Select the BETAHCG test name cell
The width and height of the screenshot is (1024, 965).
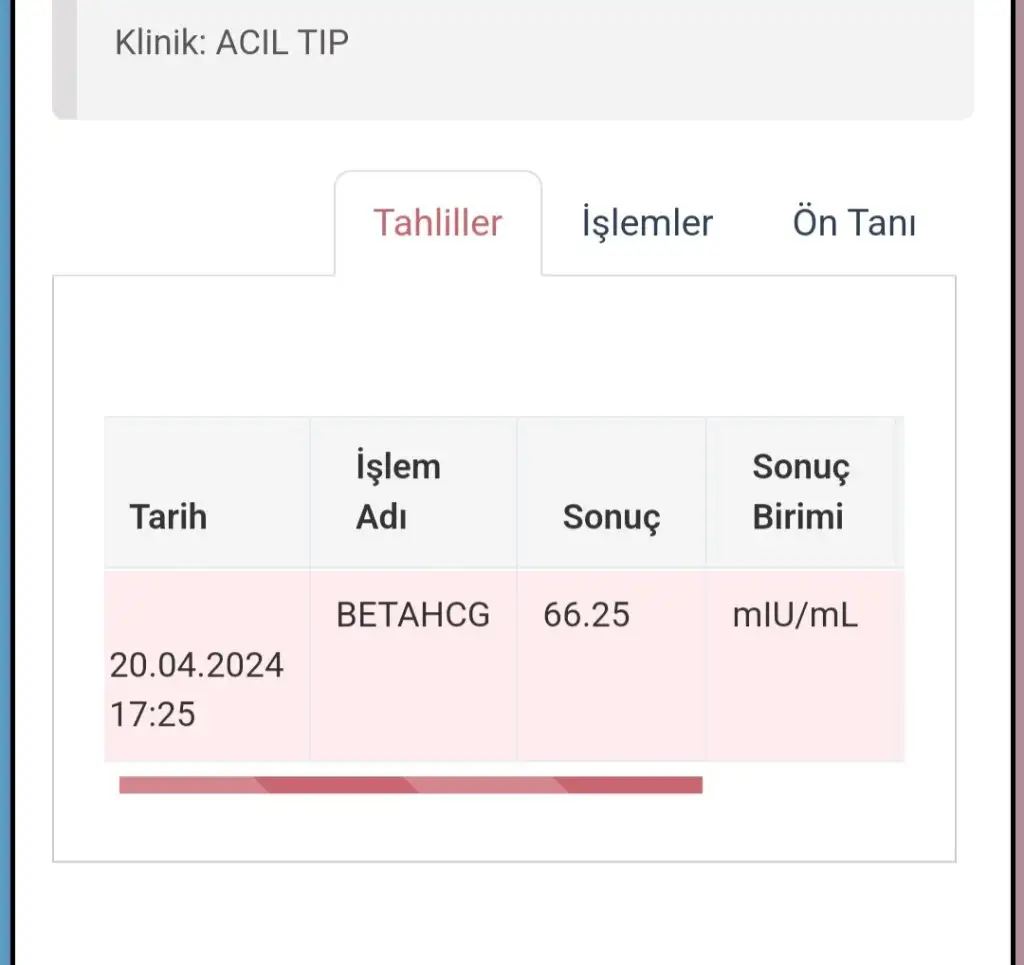click(x=413, y=615)
